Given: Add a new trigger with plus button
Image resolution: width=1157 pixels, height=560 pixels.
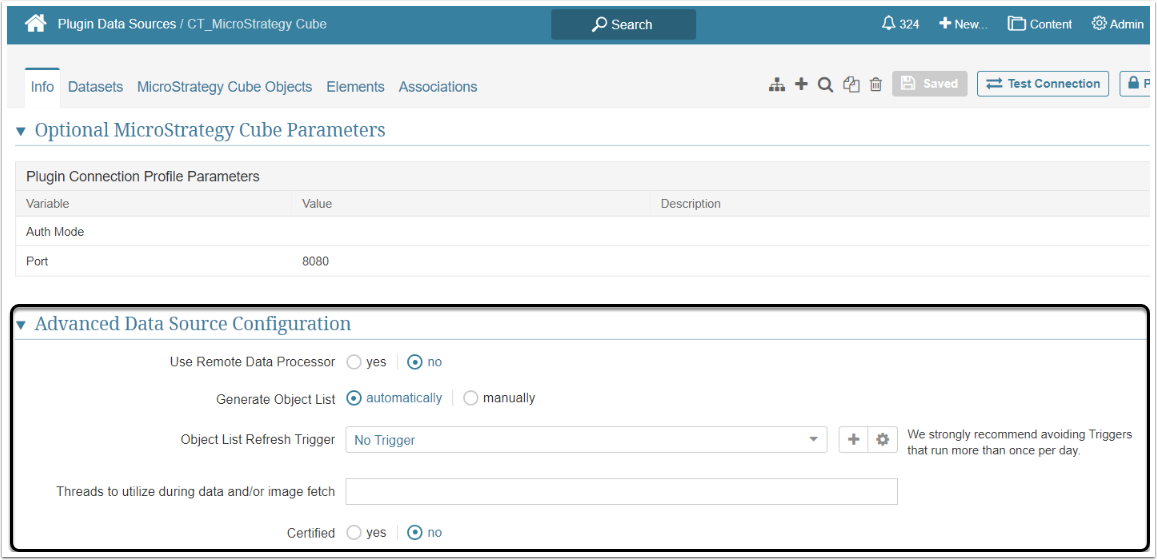Looking at the screenshot, I should [x=854, y=440].
